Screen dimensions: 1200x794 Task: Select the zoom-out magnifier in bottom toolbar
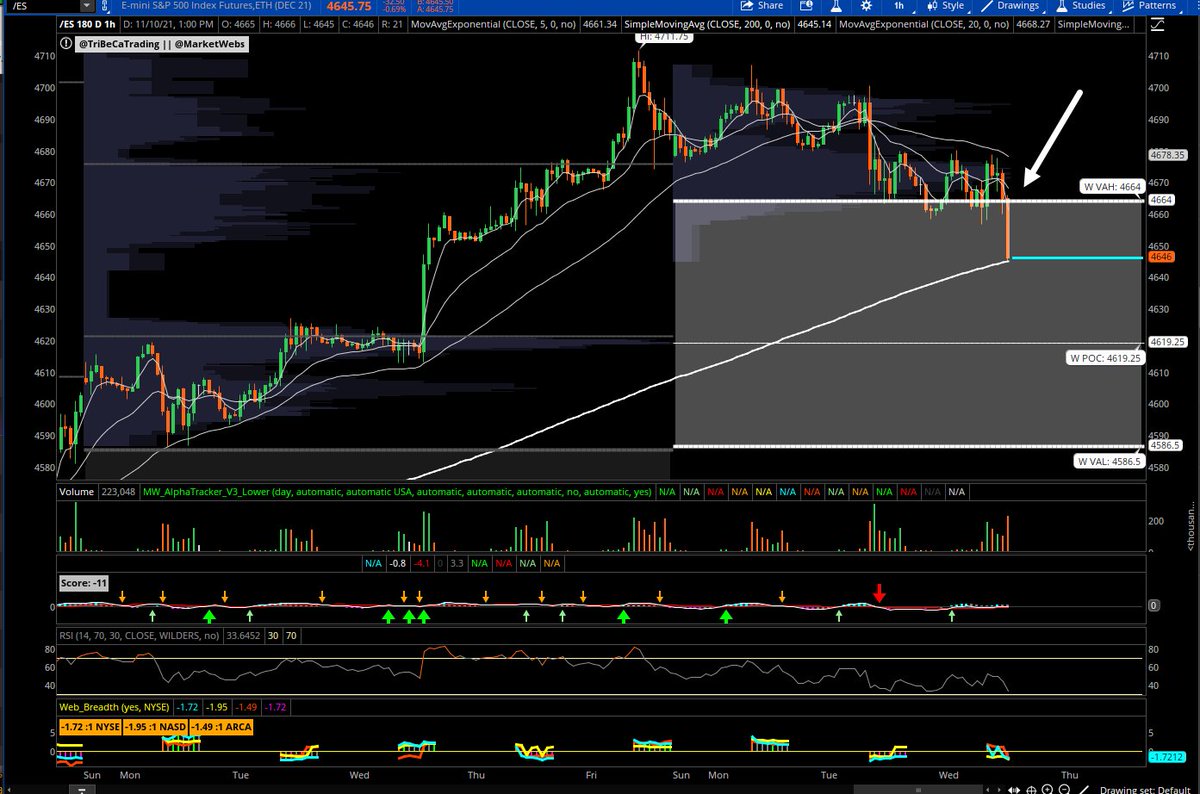click(1064, 789)
